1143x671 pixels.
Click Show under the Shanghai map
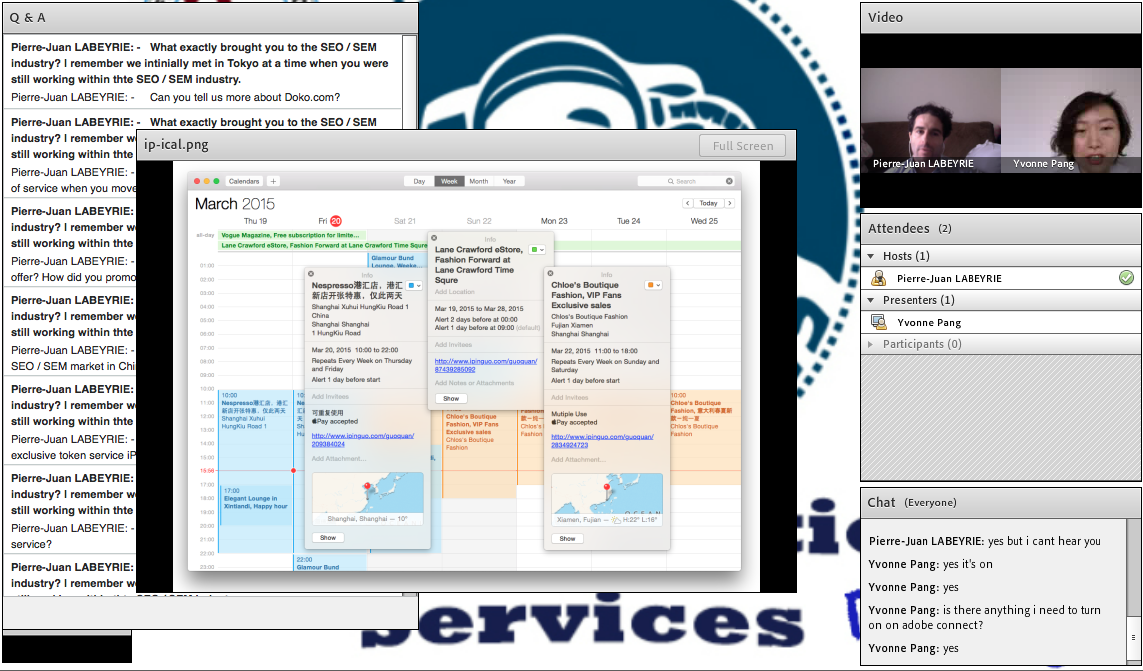(x=328, y=538)
